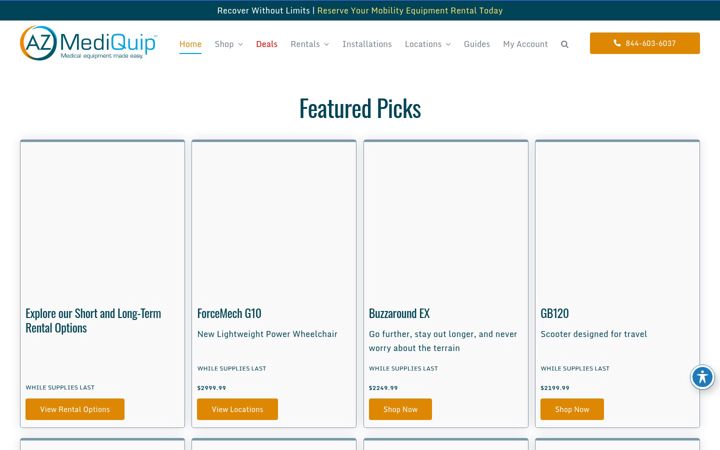
Task: Click the $2199.99 price text
Action: [555, 388]
